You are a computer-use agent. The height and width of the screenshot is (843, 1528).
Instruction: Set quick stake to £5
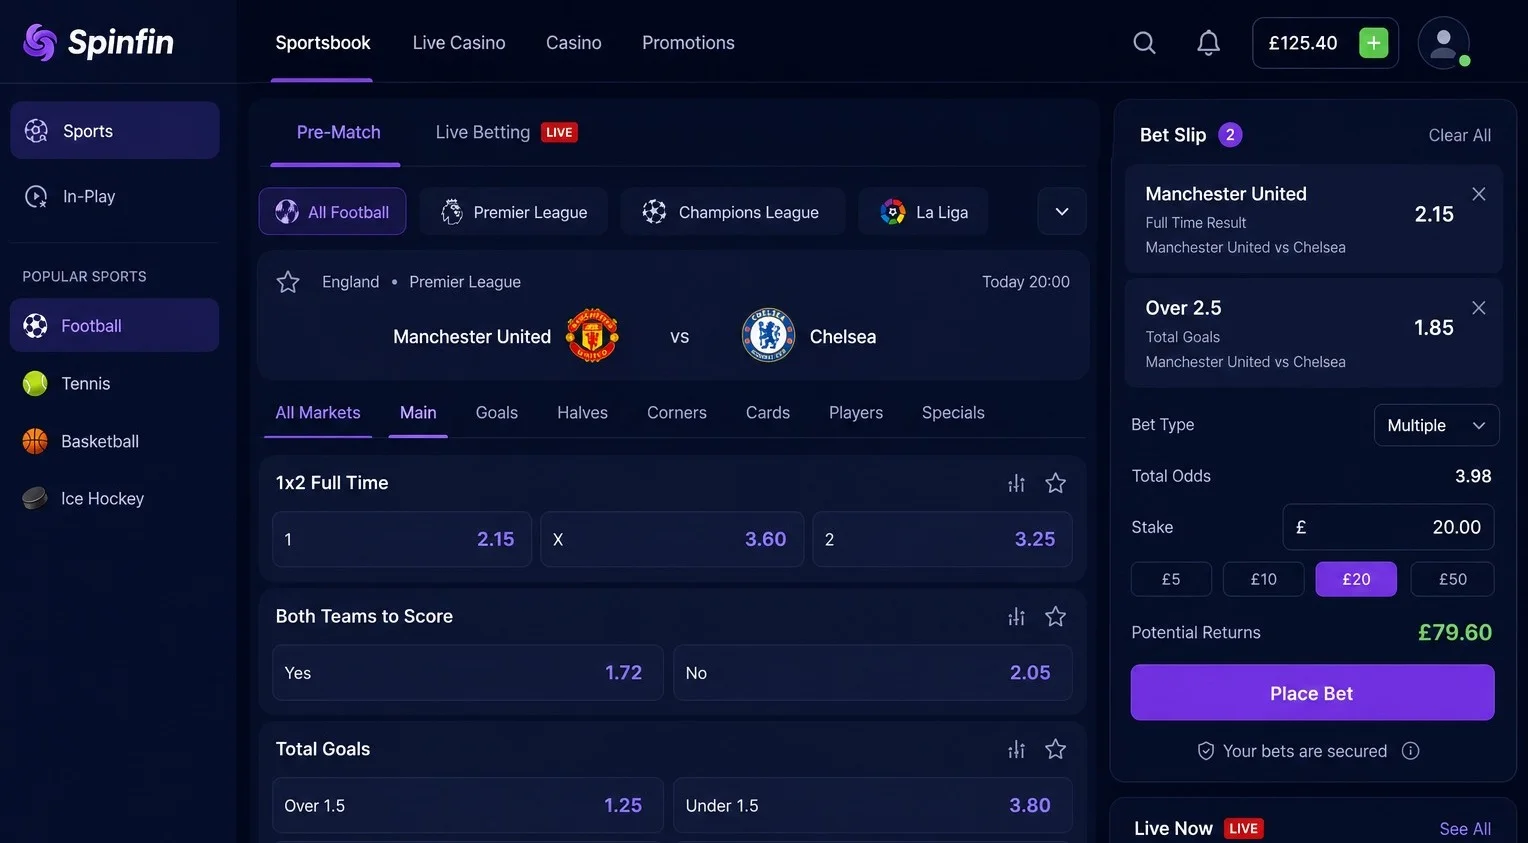tap(1171, 579)
